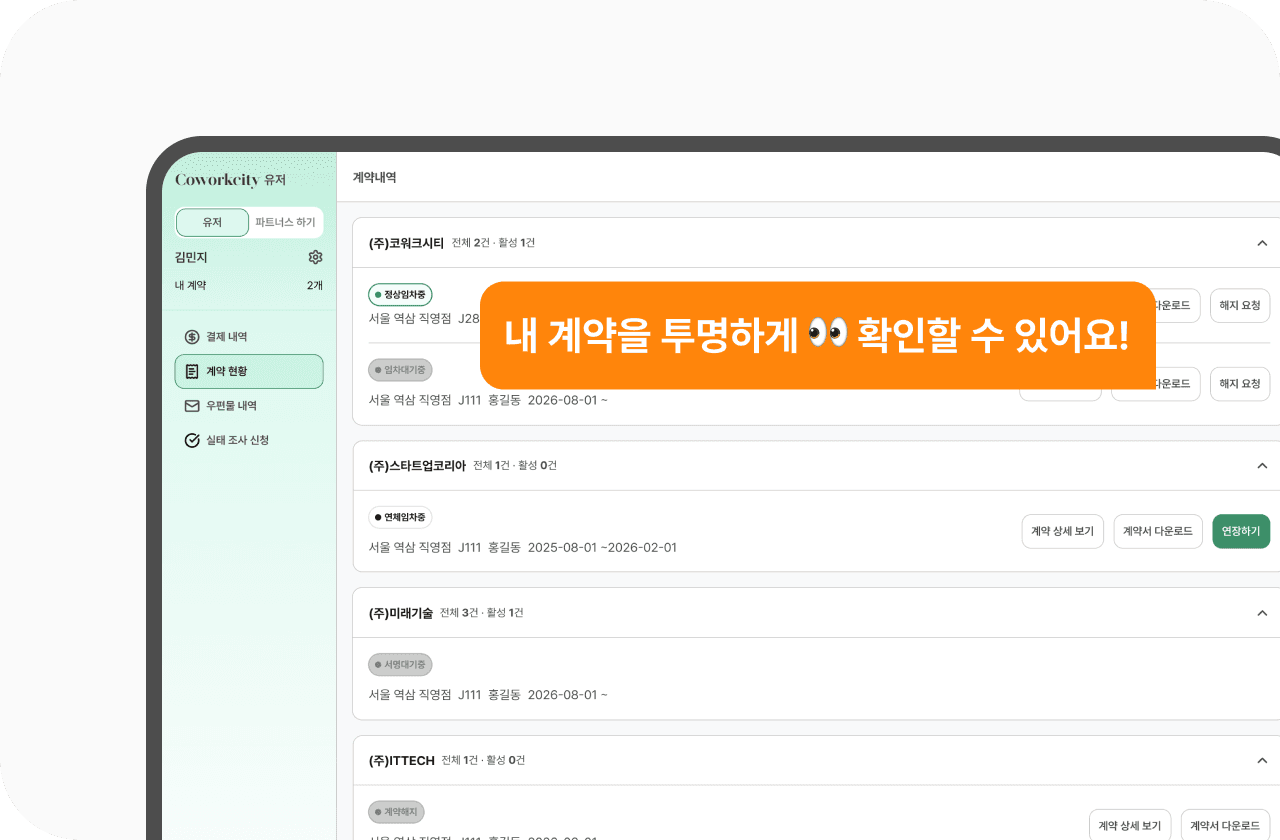The width and height of the screenshot is (1280, 840).
Task: Click the green 연장하기 button
Action: [1241, 531]
